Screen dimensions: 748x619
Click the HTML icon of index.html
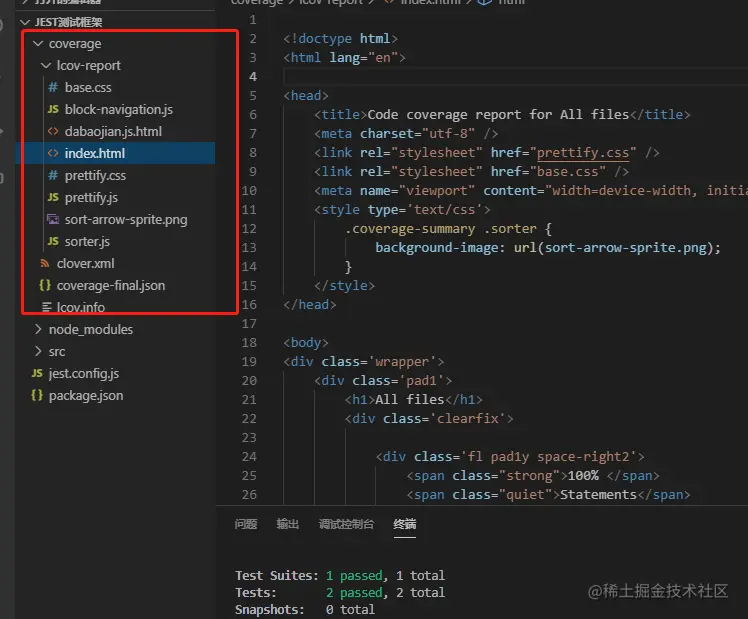[x=53, y=153]
